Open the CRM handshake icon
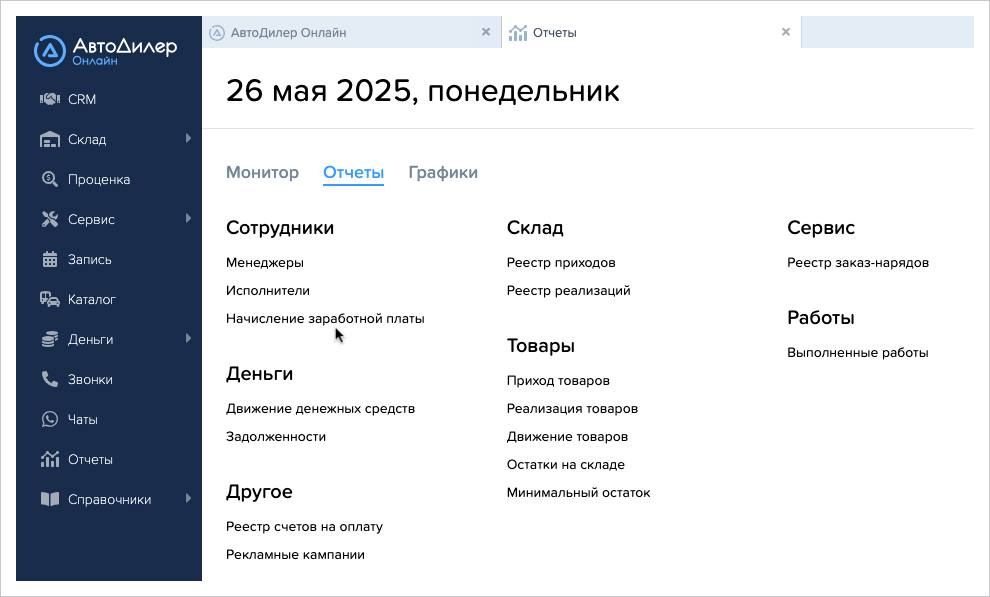990x597 pixels. (50, 99)
